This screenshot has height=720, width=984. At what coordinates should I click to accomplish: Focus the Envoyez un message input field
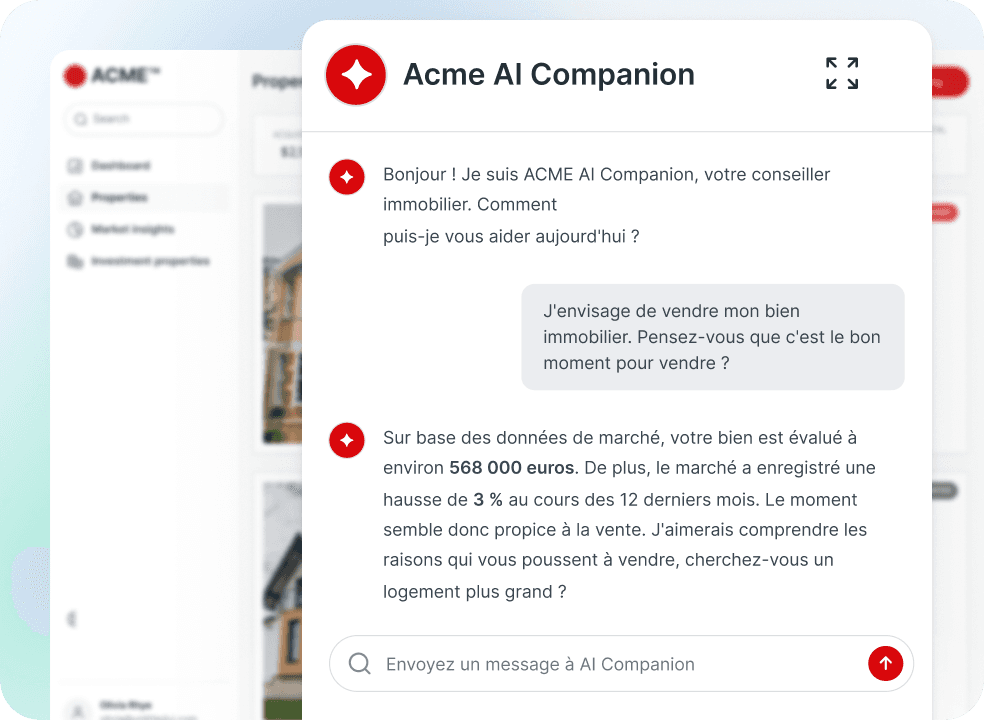(621, 664)
